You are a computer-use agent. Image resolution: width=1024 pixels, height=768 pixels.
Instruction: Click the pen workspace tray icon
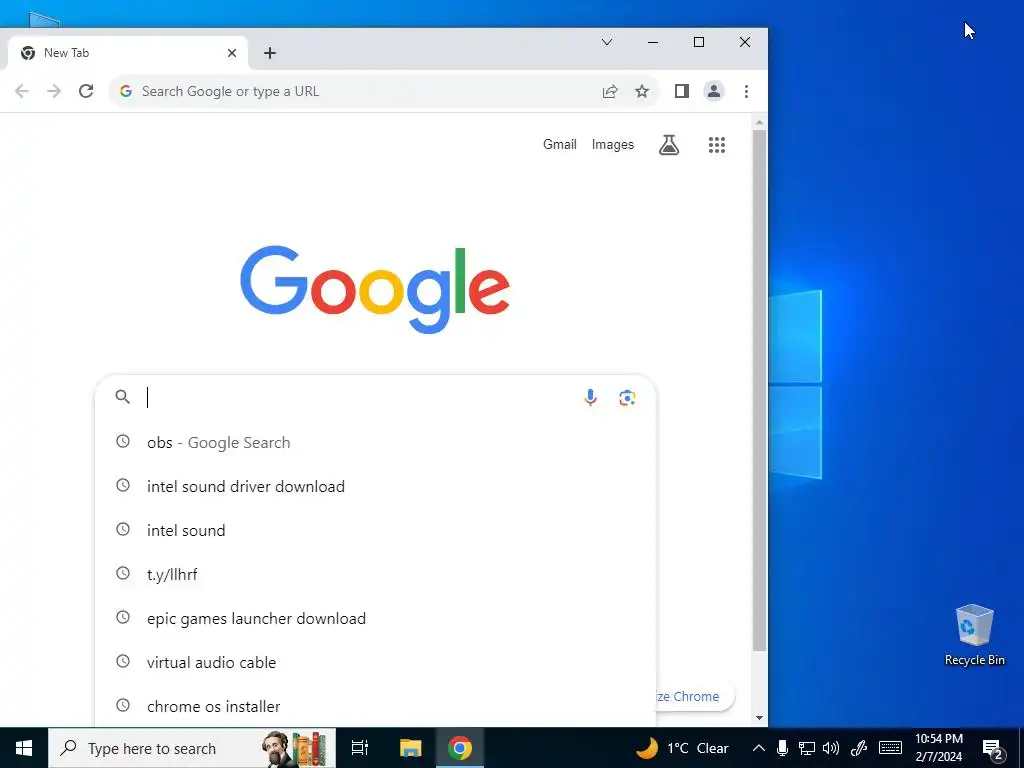tap(859, 748)
